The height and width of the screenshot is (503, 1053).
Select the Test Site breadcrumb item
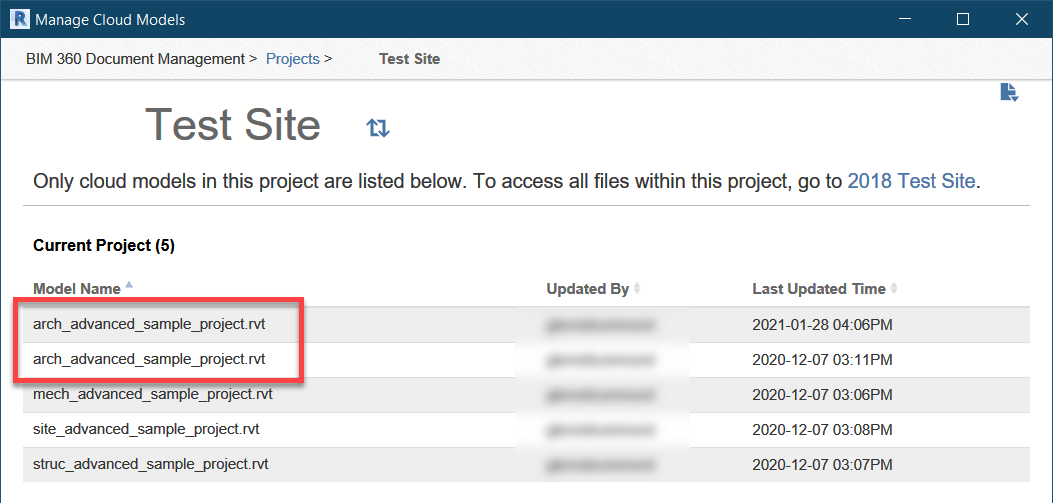[410, 58]
